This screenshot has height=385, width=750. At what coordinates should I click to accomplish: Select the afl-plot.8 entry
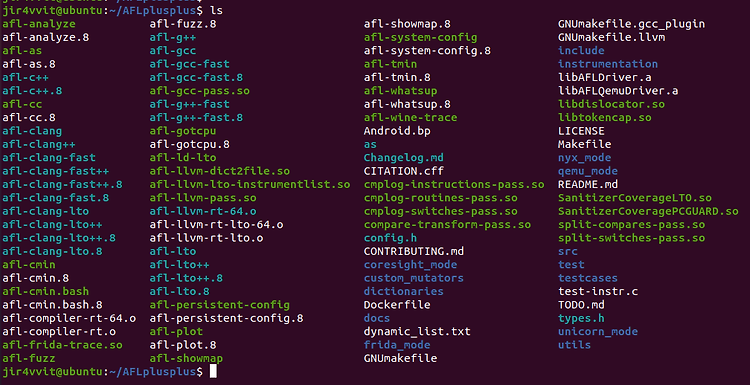click(x=183, y=345)
